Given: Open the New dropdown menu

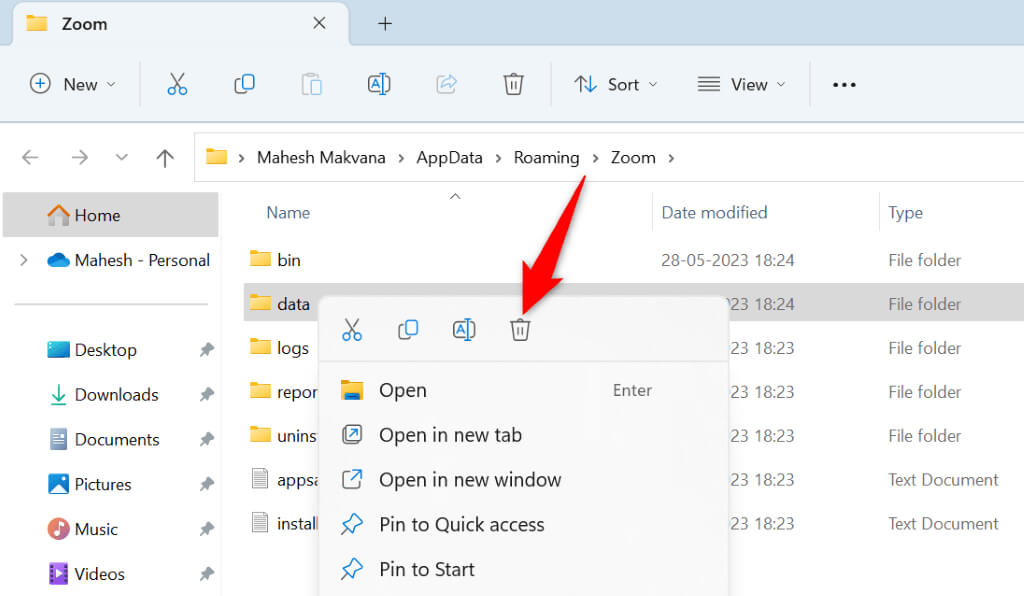Looking at the screenshot, I should click(73, 84).
